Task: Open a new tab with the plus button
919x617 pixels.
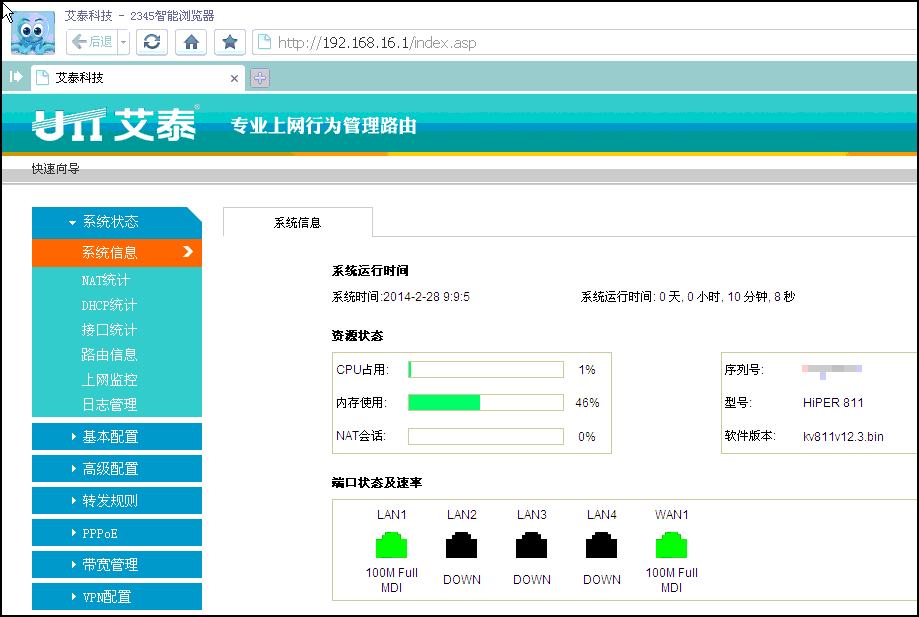Action: (x=260, y=78)
